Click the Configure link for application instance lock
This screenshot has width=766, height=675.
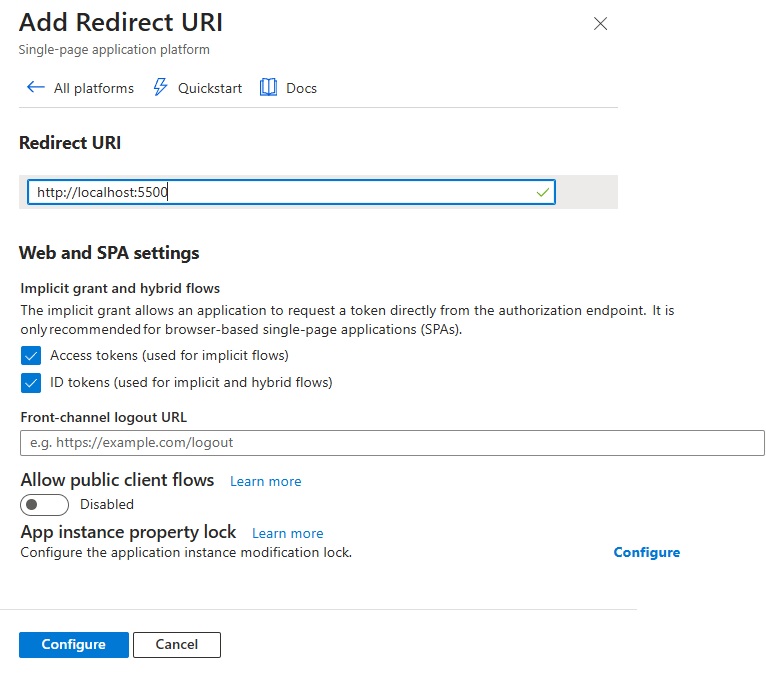(646, 552)
